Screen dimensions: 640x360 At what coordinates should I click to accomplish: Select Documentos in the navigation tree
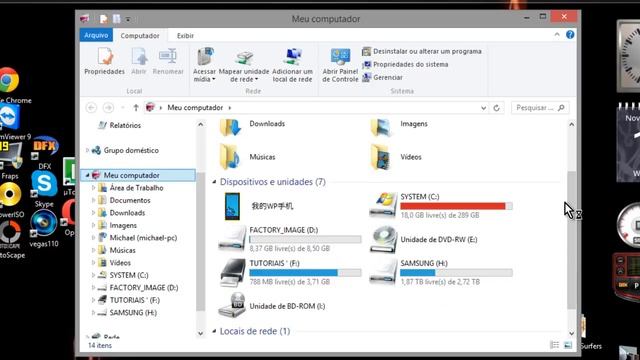pyautogui.click(x=124, y=200)
